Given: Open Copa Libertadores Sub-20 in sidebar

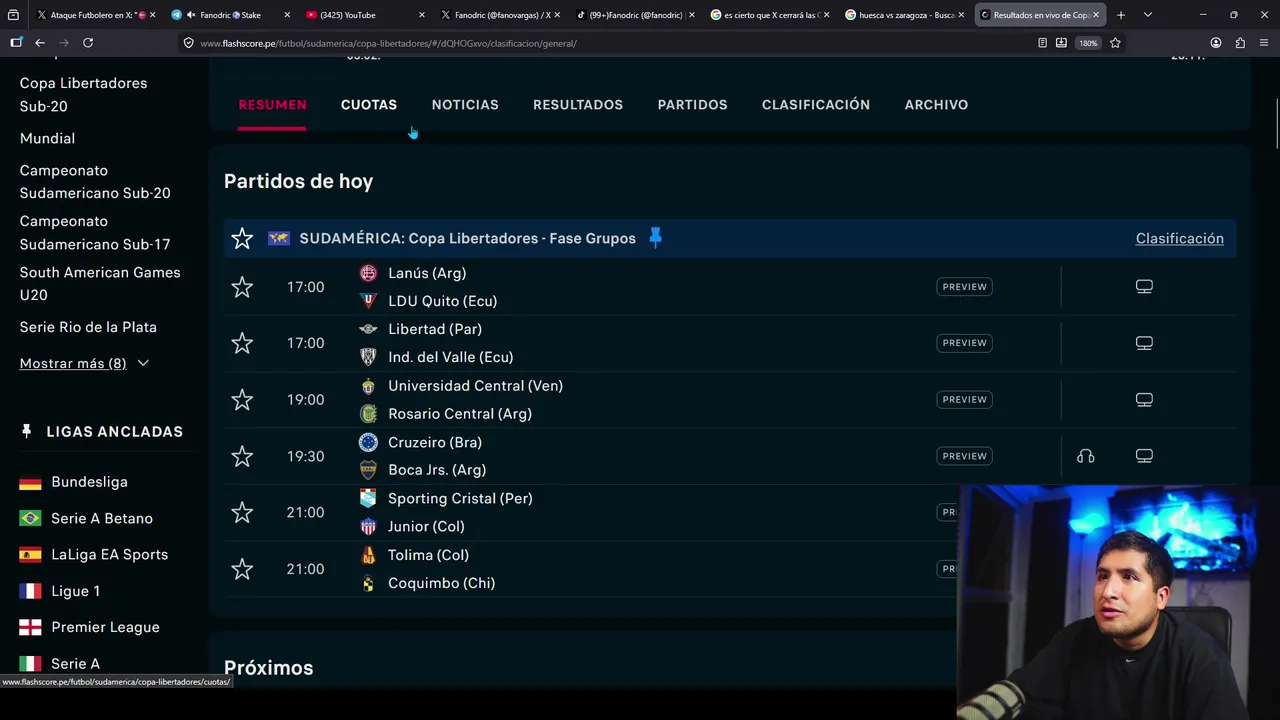Looking at the screenshot, I should (83, 94).
